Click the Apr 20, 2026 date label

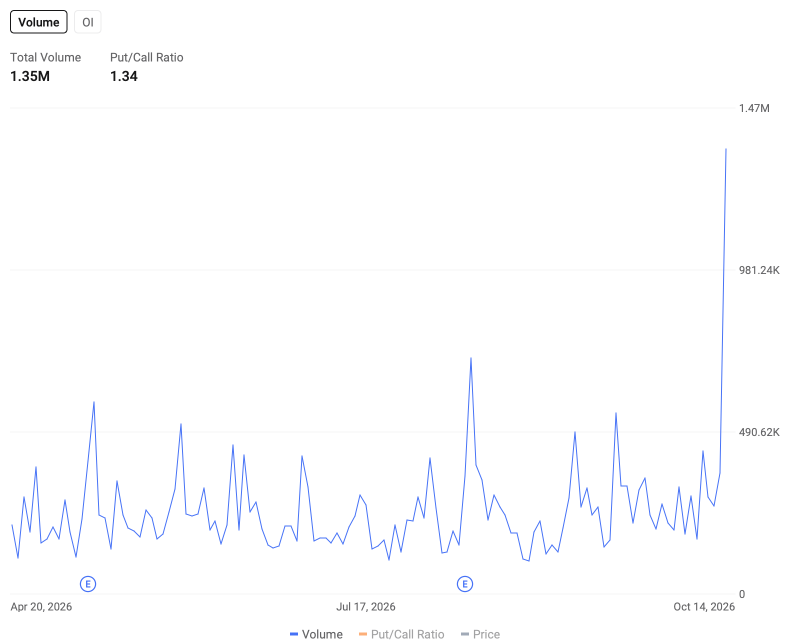tap(41, 607)
